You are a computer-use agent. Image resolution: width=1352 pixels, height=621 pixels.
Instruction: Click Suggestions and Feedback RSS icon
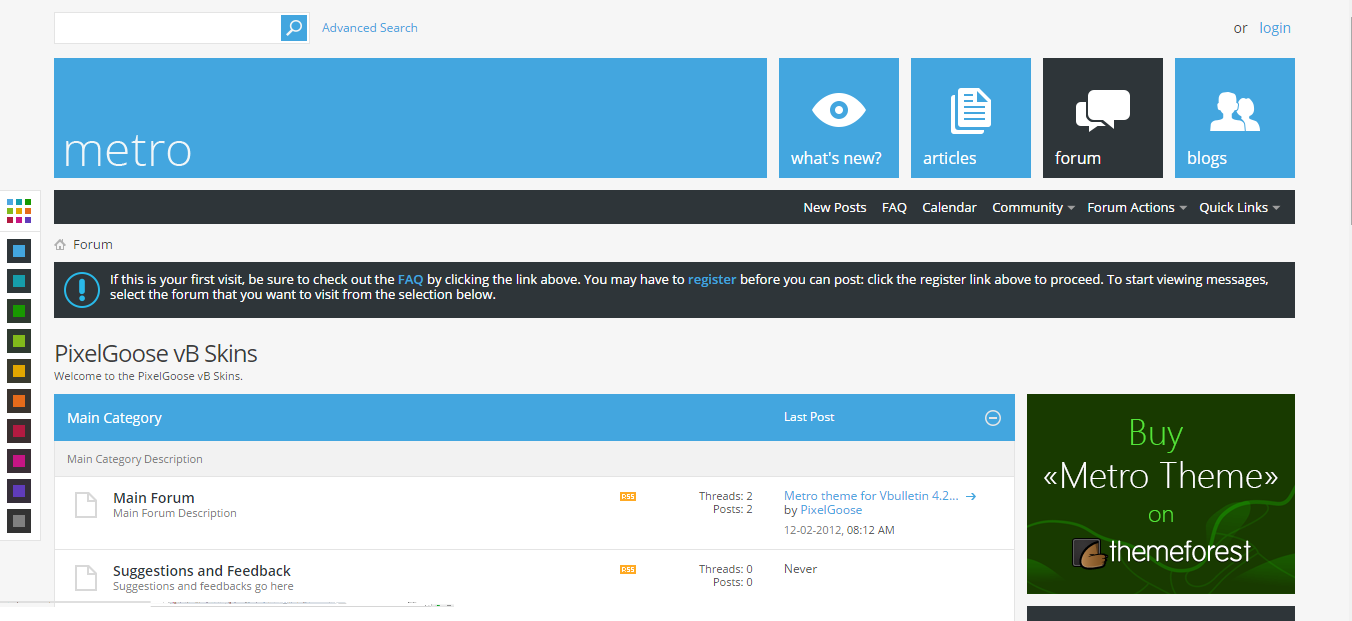(628, 570)
